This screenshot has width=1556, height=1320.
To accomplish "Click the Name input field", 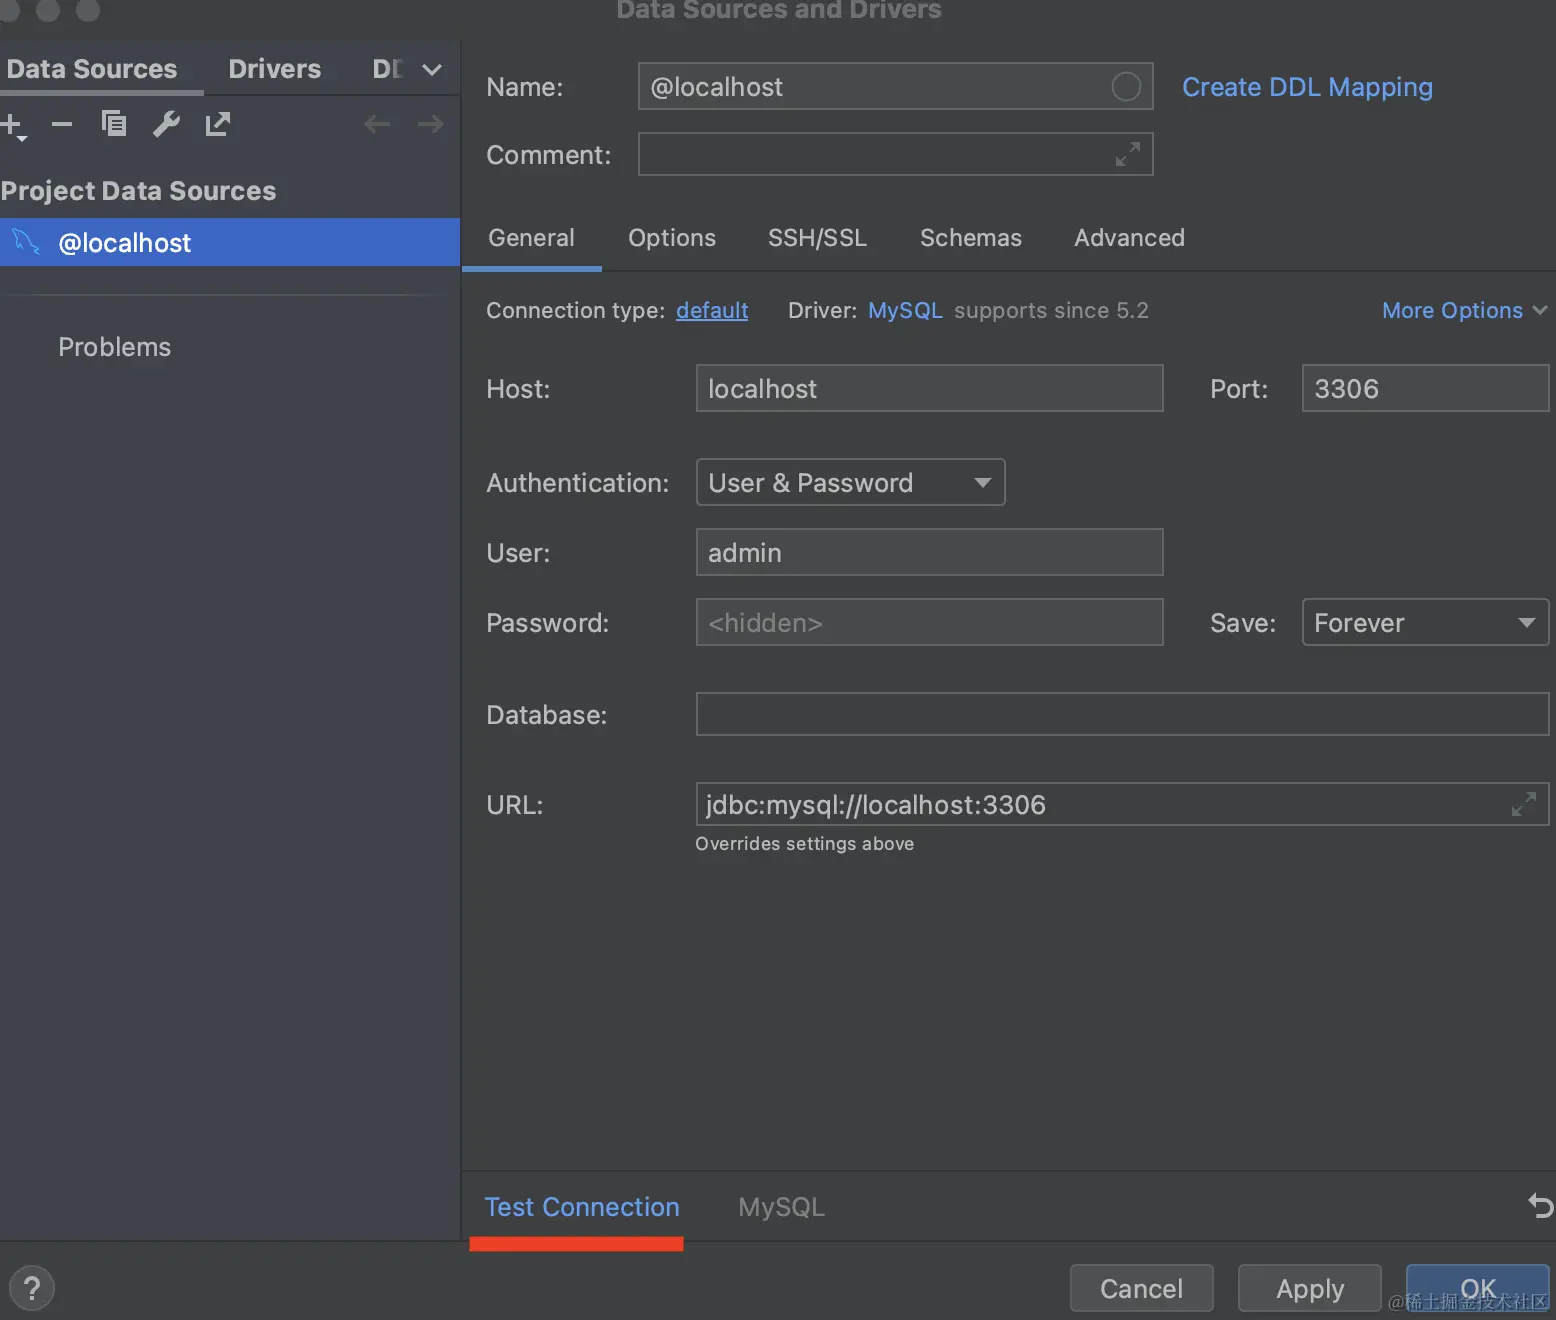I will 895,86.
